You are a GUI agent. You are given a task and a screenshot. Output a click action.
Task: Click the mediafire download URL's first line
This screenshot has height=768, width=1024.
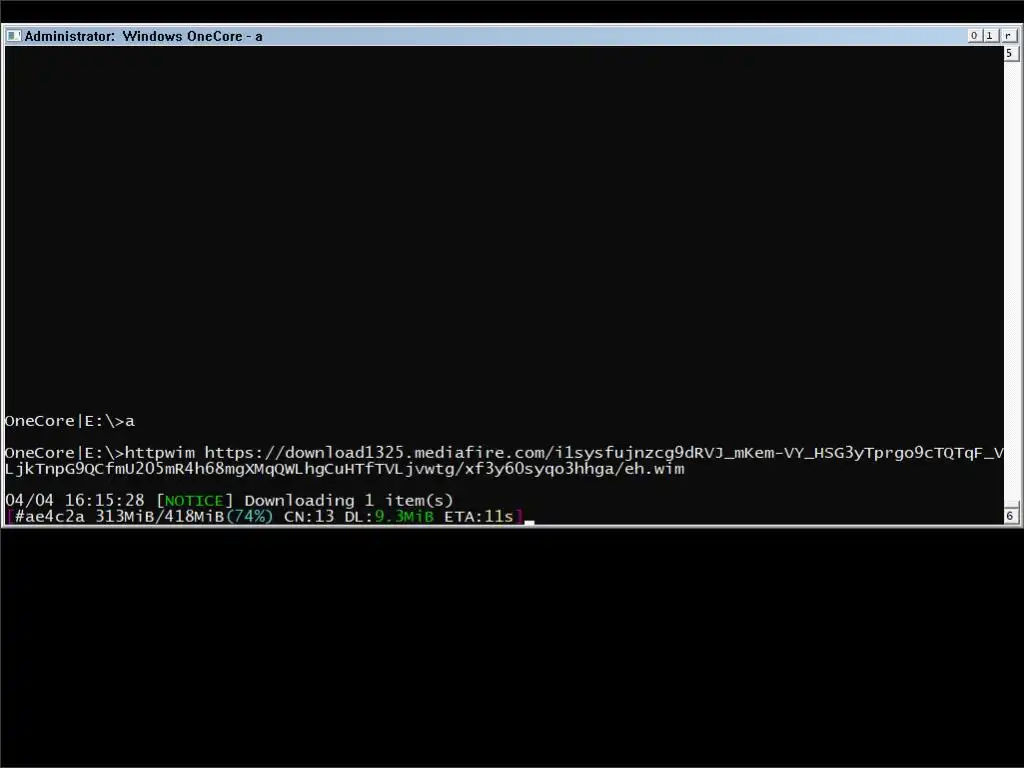tap(604, 453)
